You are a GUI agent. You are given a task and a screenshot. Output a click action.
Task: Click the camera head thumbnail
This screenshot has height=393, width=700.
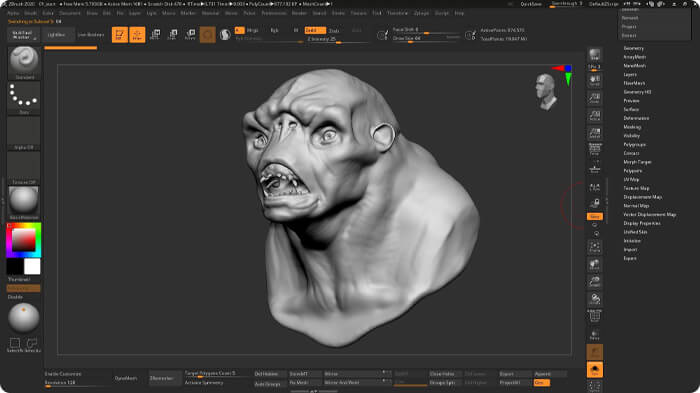click(x=546, y=92)
